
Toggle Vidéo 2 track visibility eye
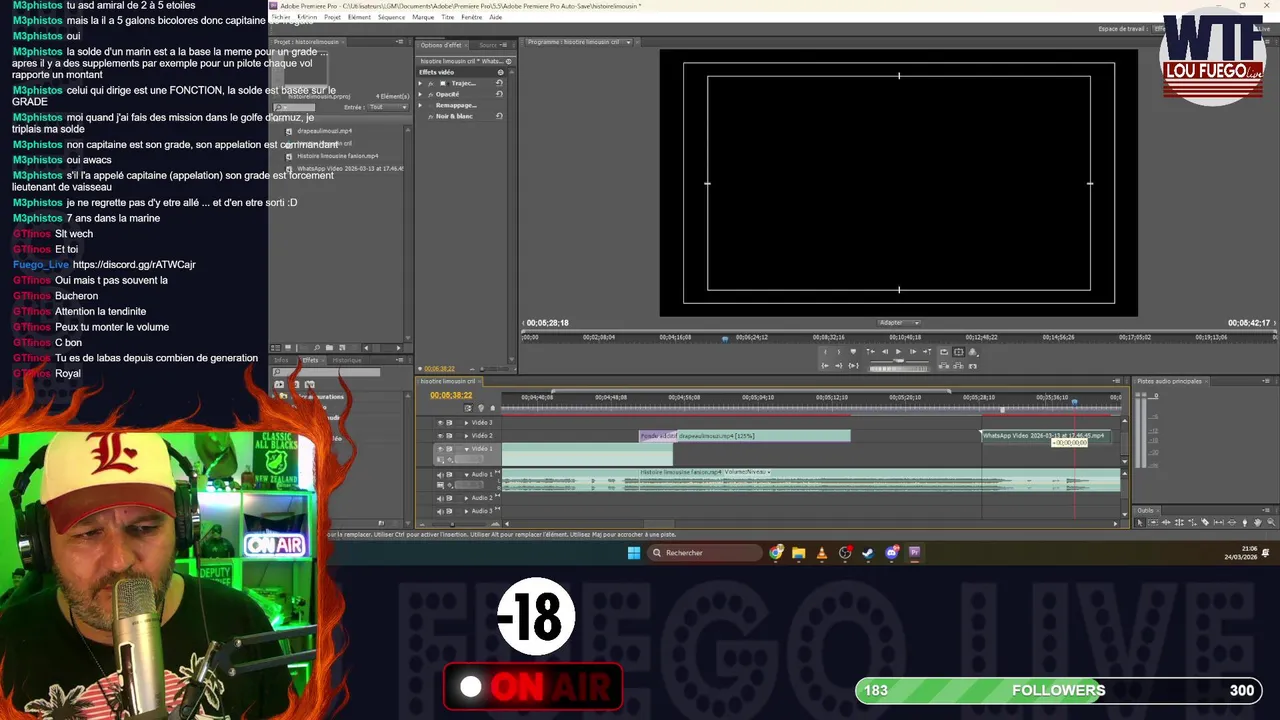tap(440, 436)
